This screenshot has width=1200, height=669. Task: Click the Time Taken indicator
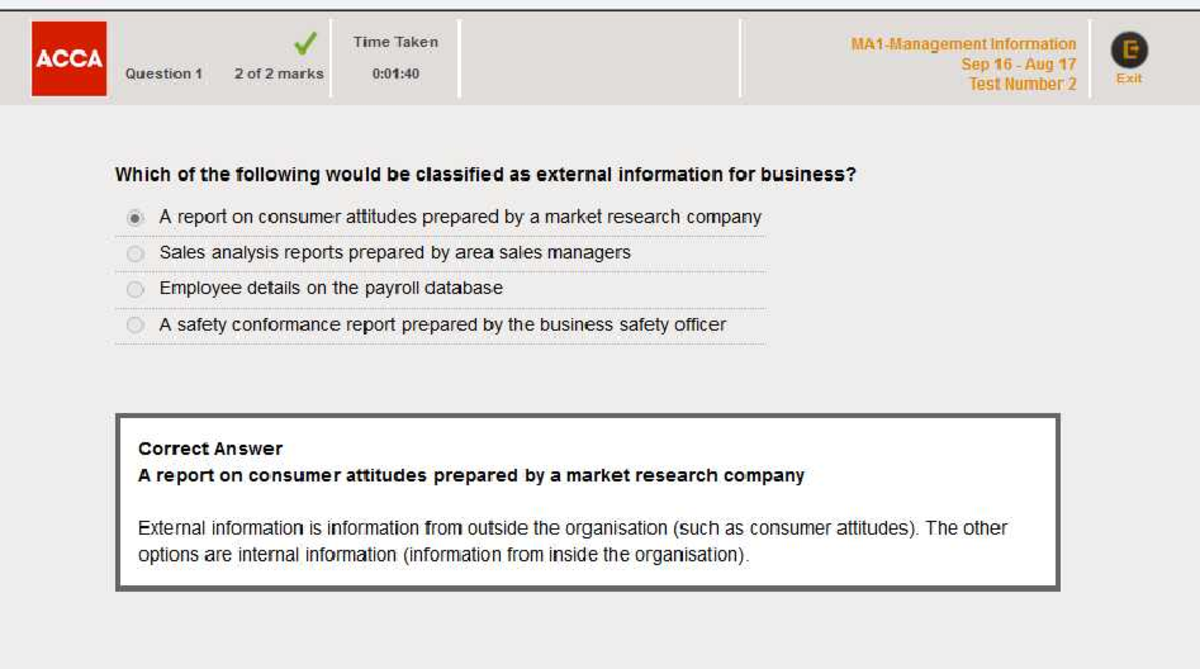pyautogui.click(x=394, y=42)
